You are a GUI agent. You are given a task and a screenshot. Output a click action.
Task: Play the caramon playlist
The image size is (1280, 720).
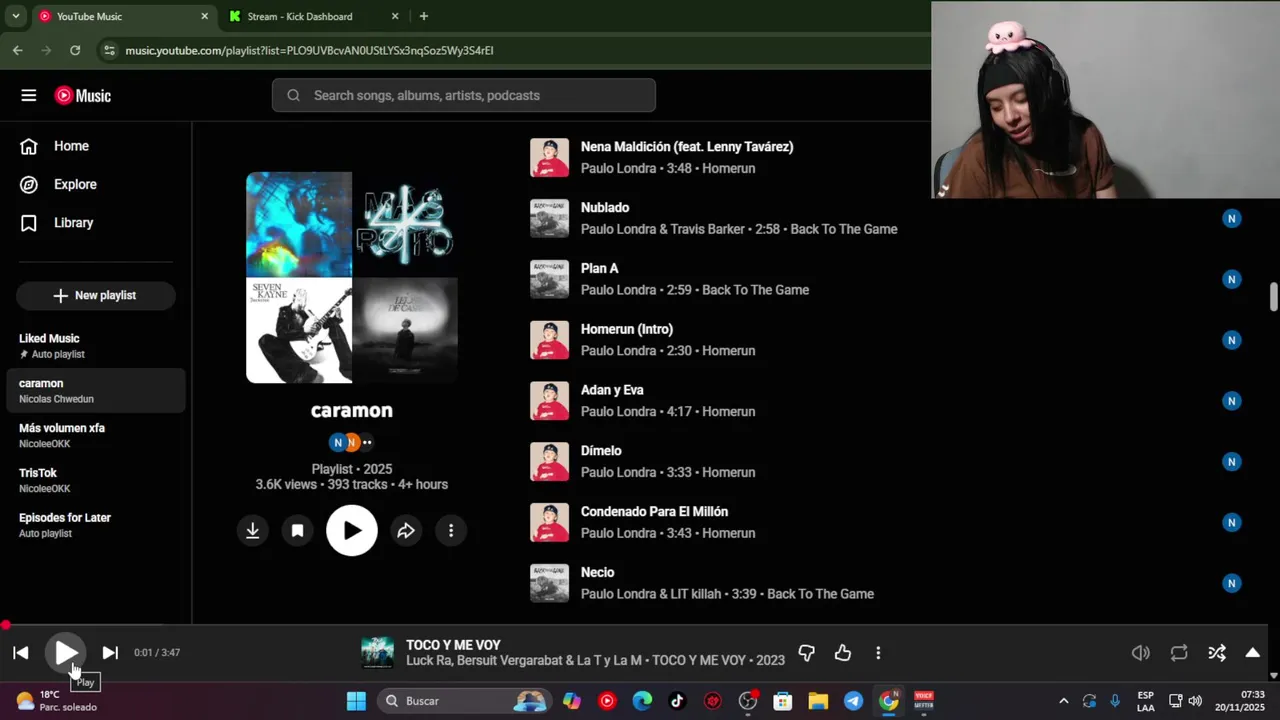[x=352, y=530]
